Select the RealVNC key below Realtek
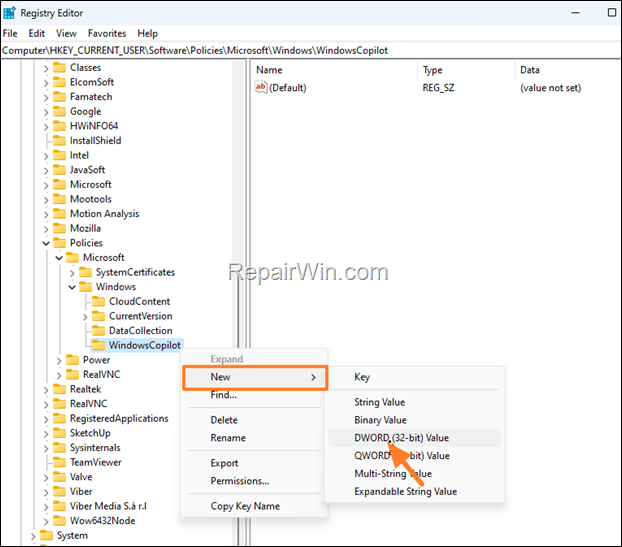 (88, 404)
